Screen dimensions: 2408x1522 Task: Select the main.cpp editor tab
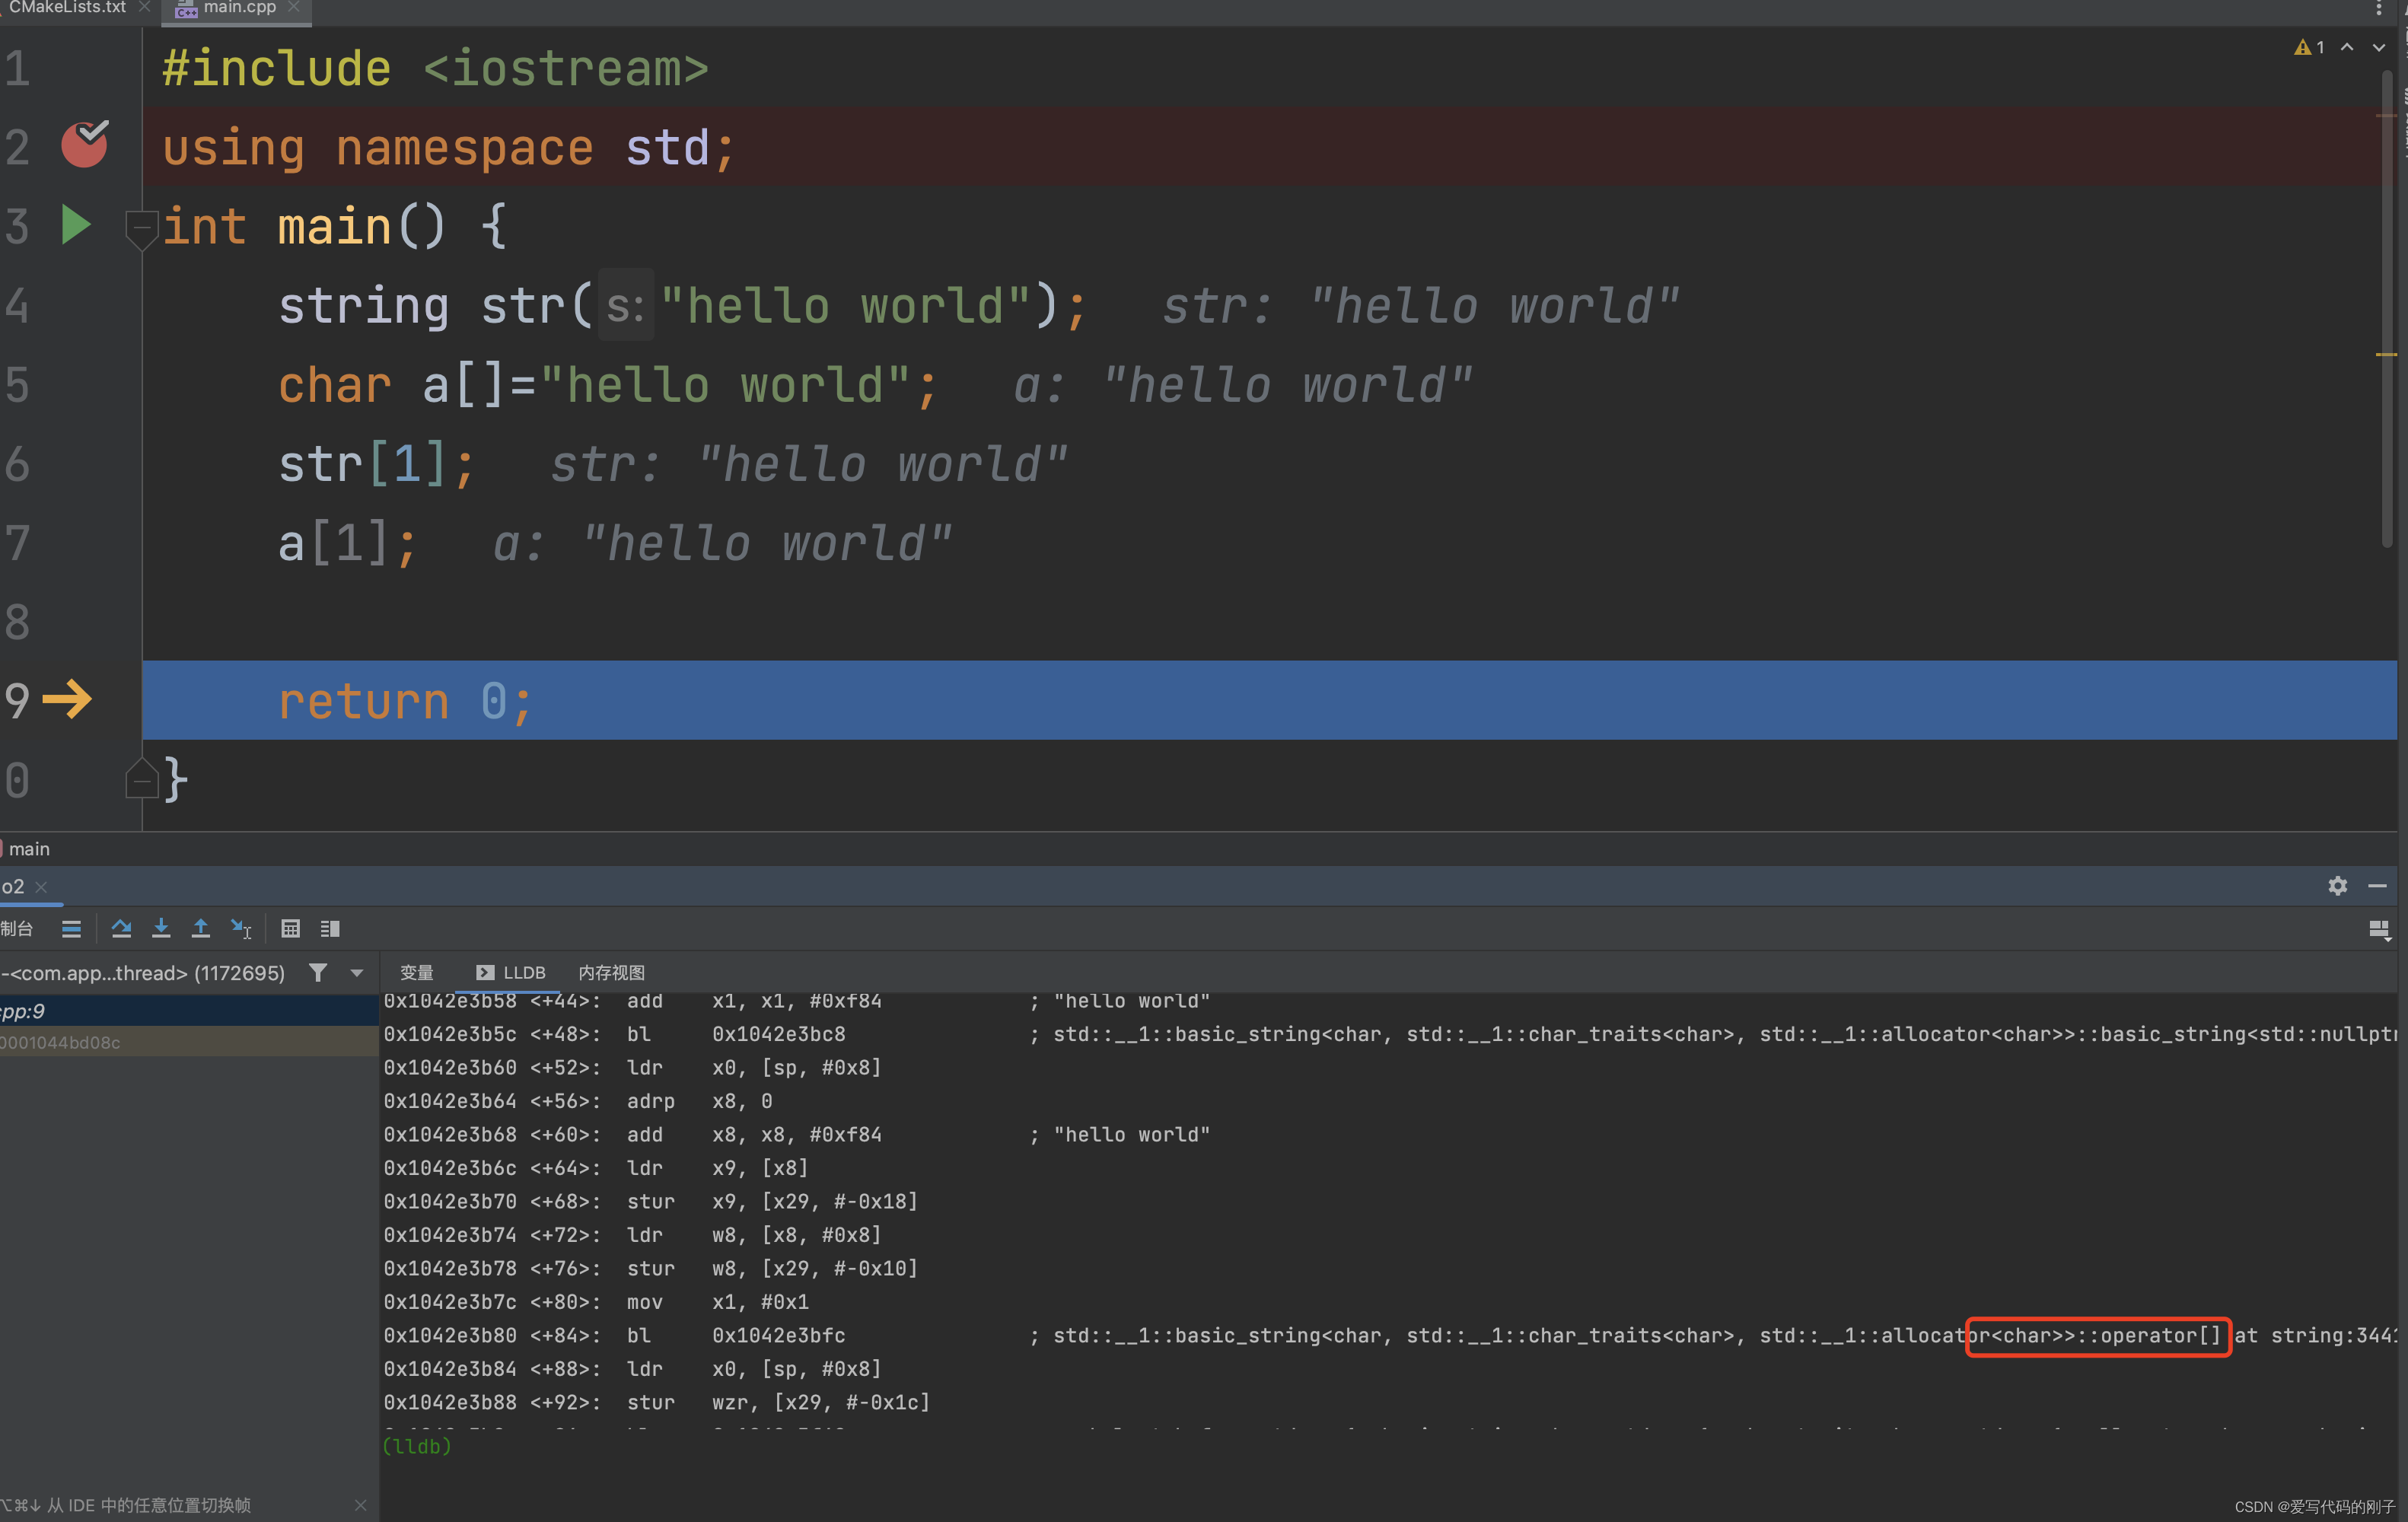(x=238, y=8)
